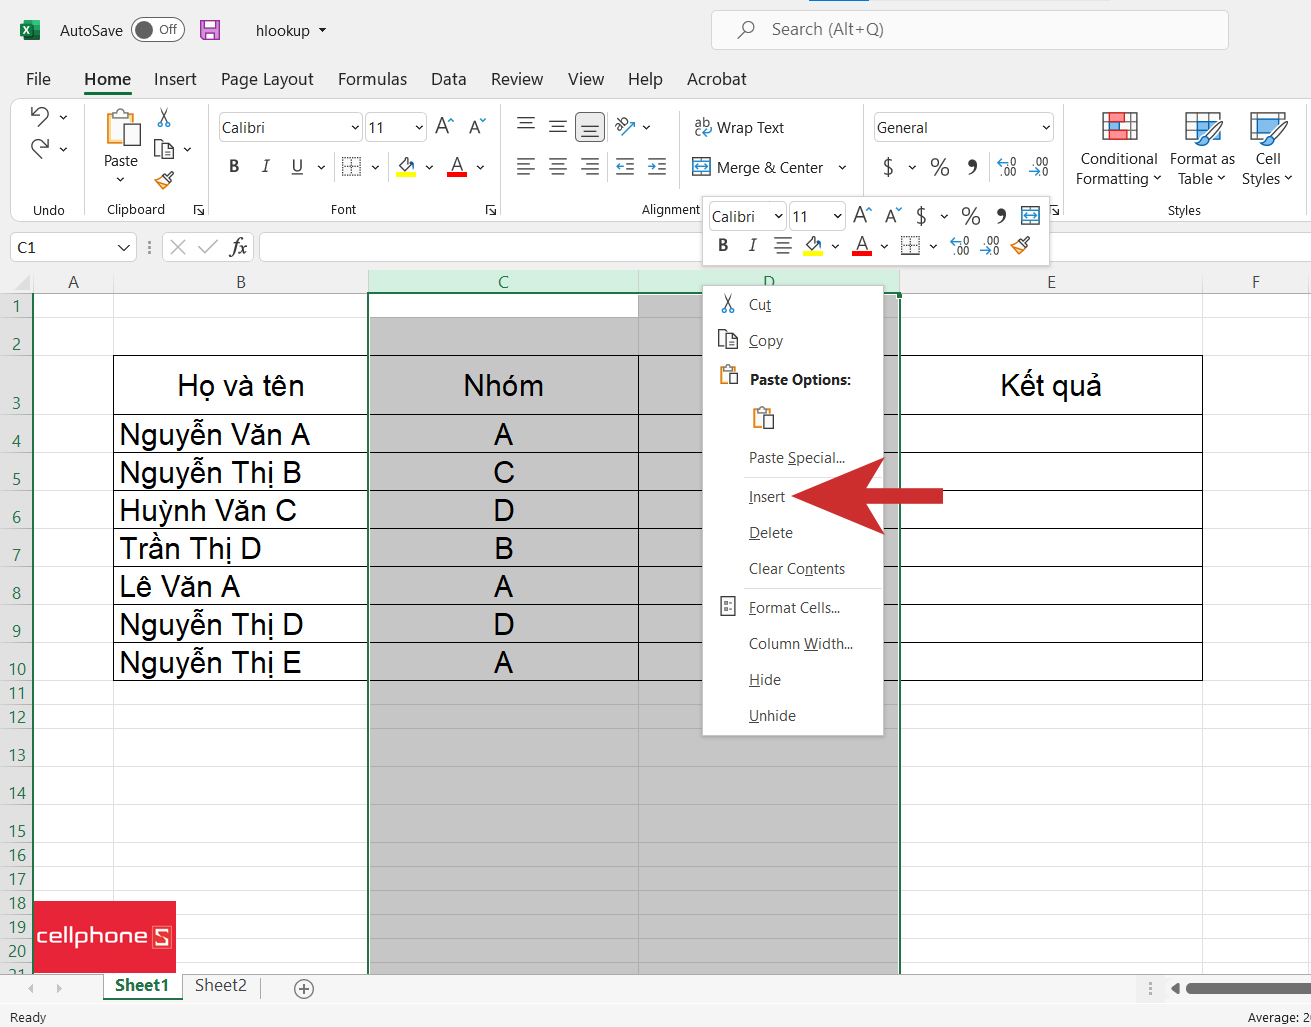Click the ribbon Copy icon

[x=164, y=149]
